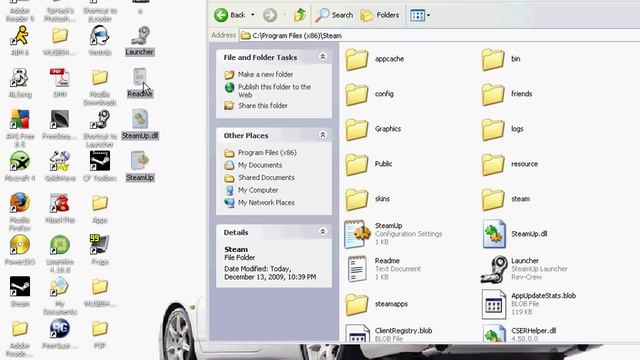Collapse the File and Folder Tasks panel
Screen dimensions: 640x360
click(322, 57)
